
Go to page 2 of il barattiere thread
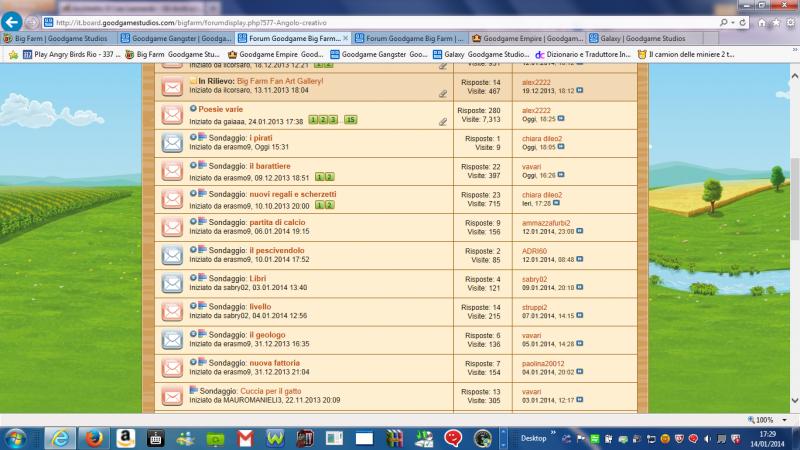[x=330, y=177]
